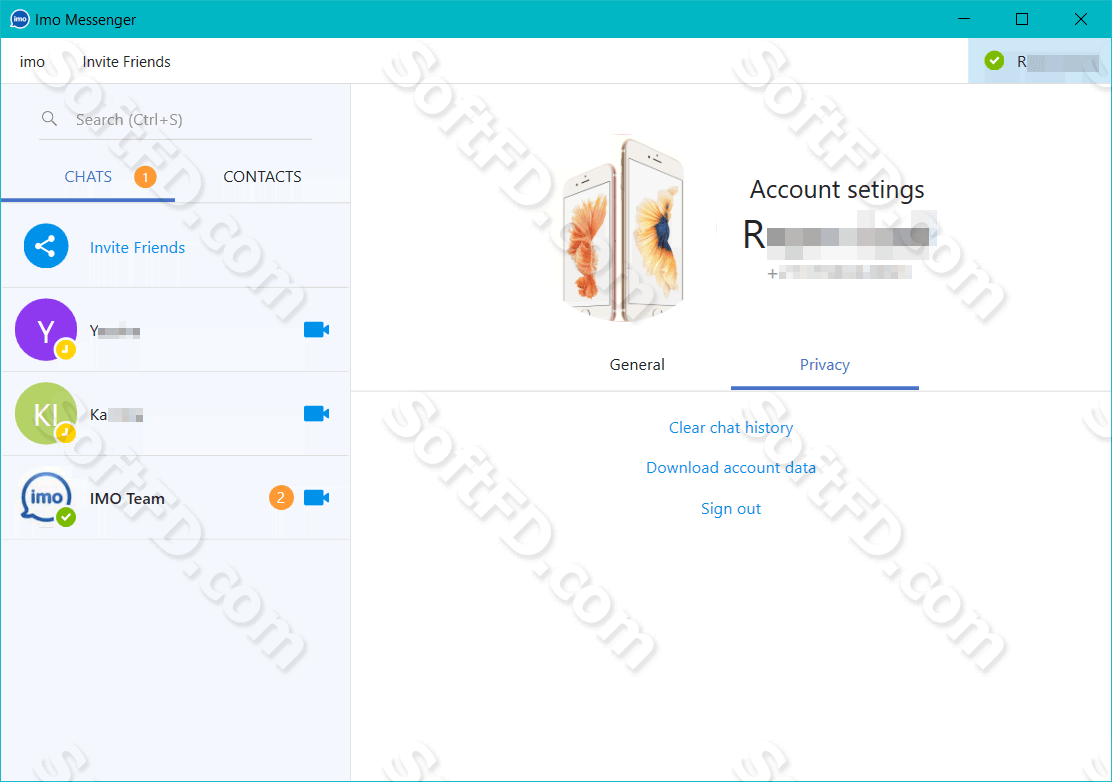Minimize the Imo Messenger window
The height and width of the screenshot is (782, 1112).
click(963, 19)
